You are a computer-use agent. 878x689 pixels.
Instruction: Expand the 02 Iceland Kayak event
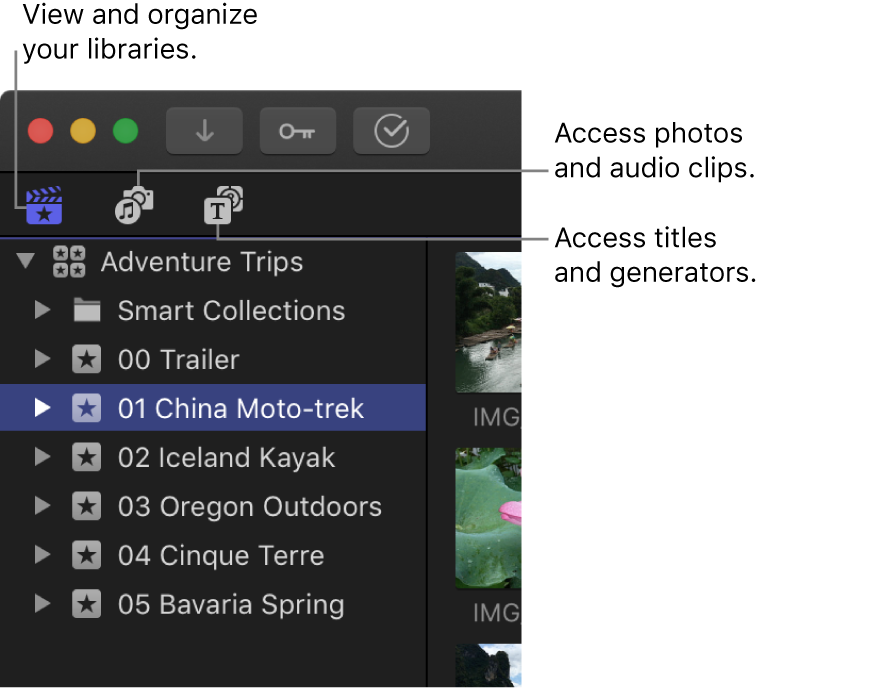[42, 457]
